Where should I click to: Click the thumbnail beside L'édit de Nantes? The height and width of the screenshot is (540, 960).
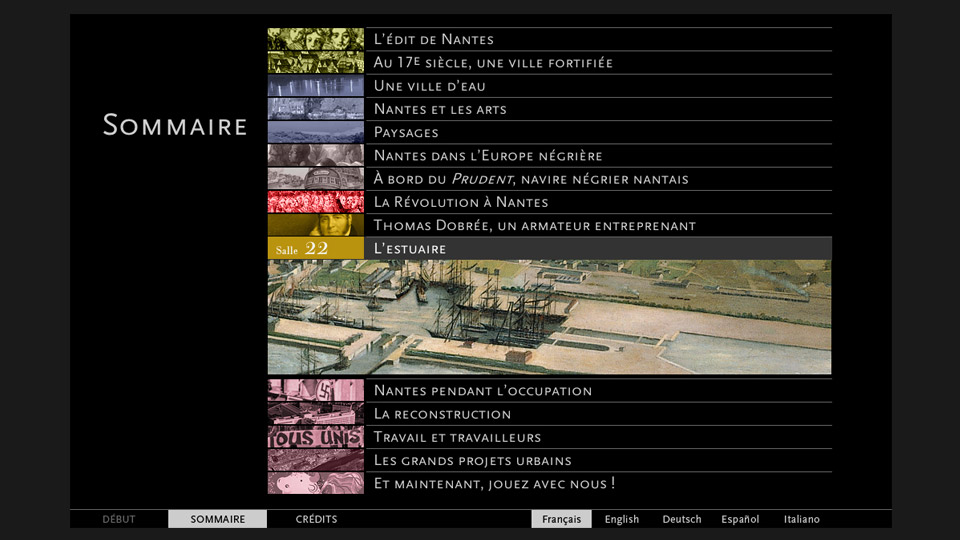pos(316,39)
